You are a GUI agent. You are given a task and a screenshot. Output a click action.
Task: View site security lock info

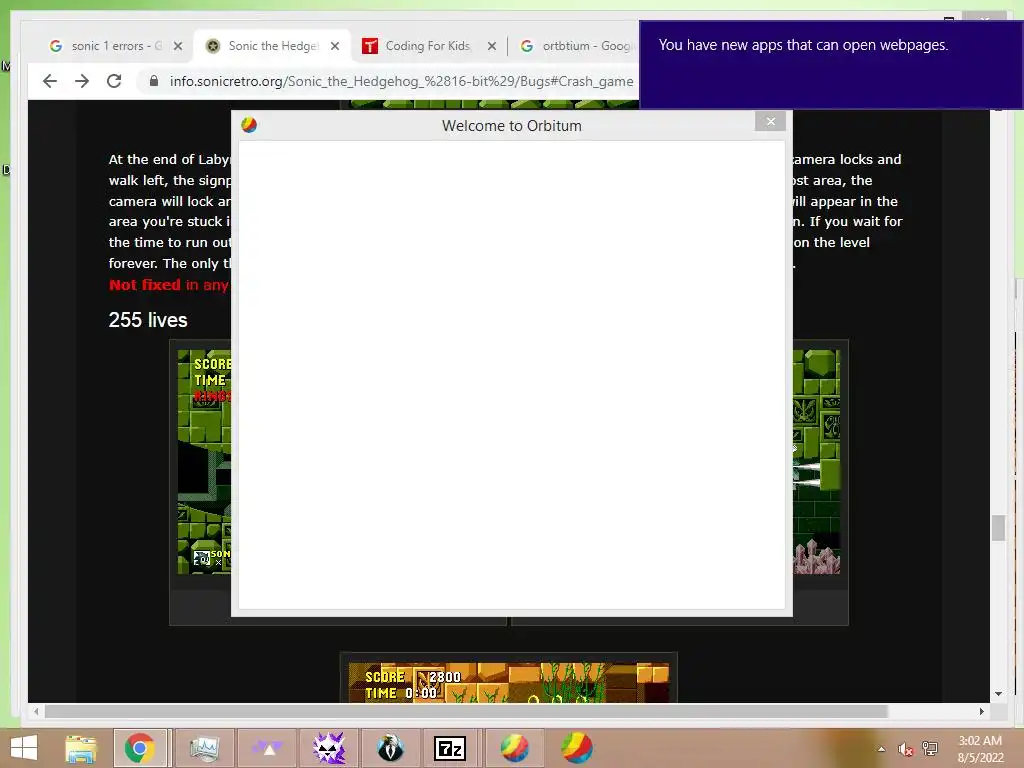[x=153, y=81]
